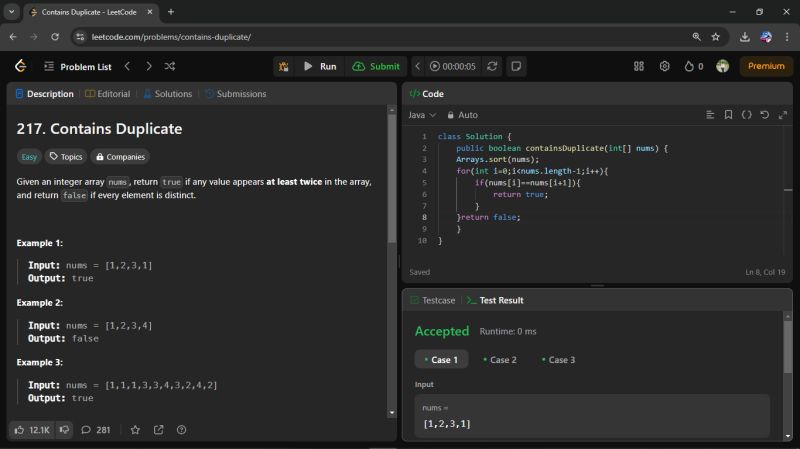Expand the Topics tag section

tap(66, 156)
